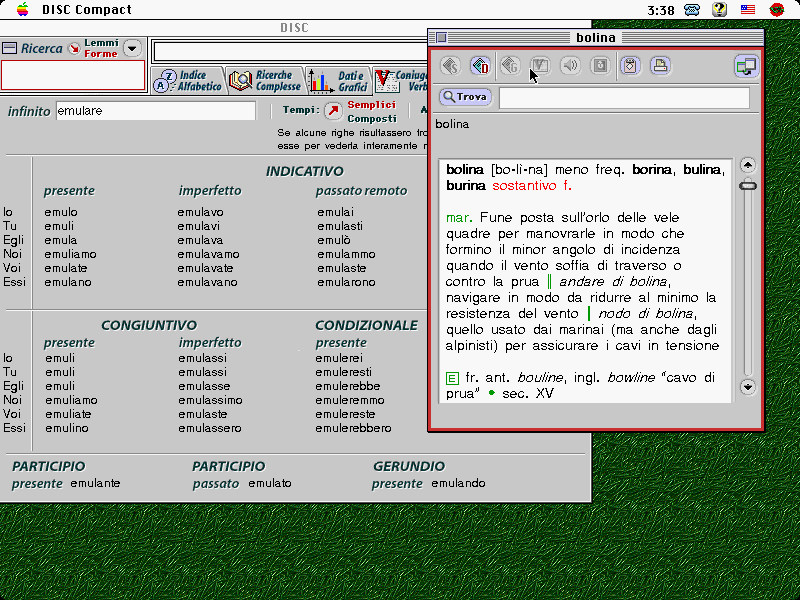Viewport: 800px width, 600px height.
Task: Click the red application switcher icon in menu bar
Action: (777, 9)
